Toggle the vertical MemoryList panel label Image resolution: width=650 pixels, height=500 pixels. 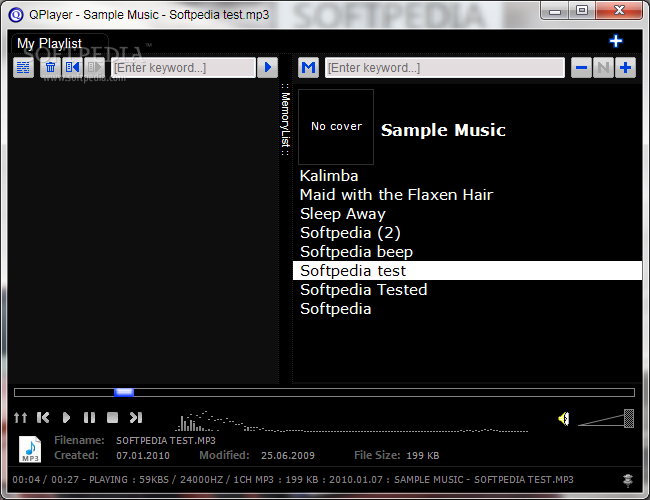point(285,119)
